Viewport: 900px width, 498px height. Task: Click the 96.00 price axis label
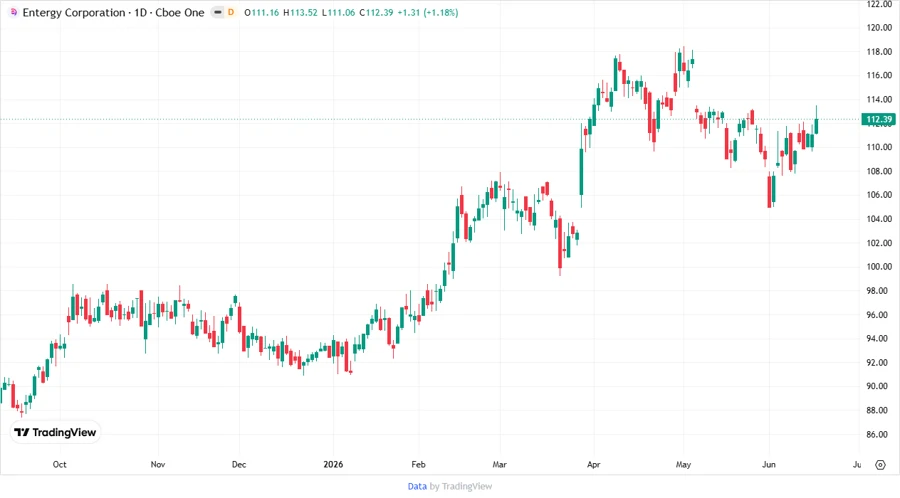pyautogui.click(x=879, y=314)
